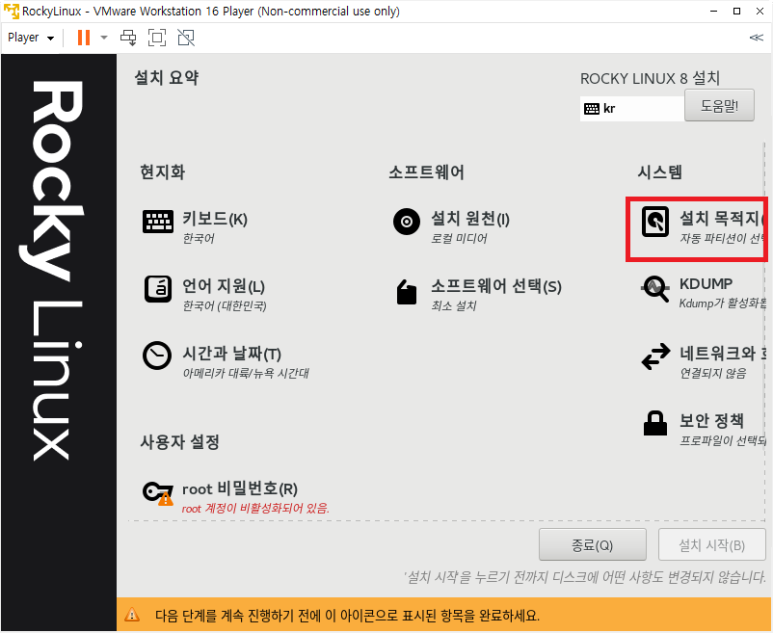This screenshot has width=773, height=633.
Task: Click the installation source disc icon
Action: 407,221
